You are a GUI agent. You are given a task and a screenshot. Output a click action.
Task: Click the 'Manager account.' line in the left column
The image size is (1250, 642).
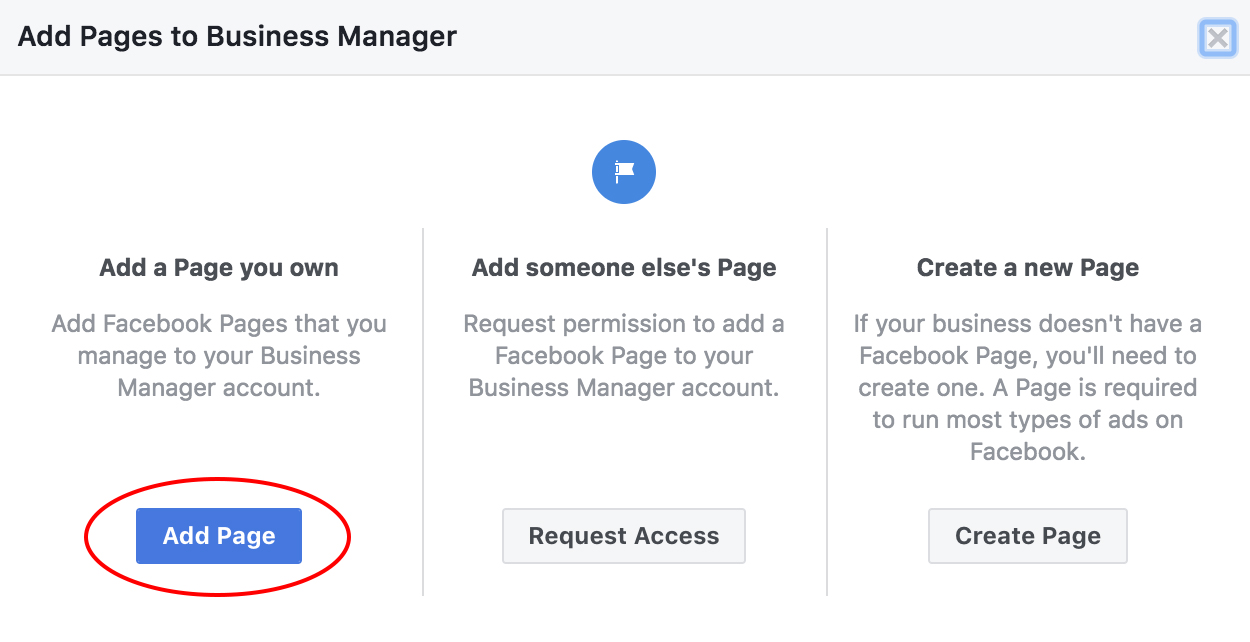(219, 388)
